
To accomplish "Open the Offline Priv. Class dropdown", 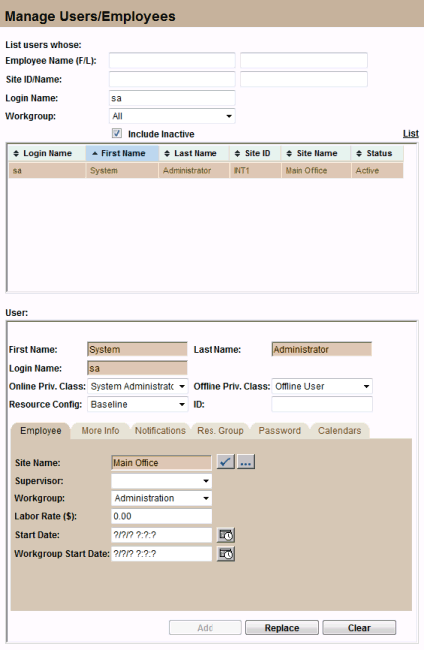I will pos(322,386).
